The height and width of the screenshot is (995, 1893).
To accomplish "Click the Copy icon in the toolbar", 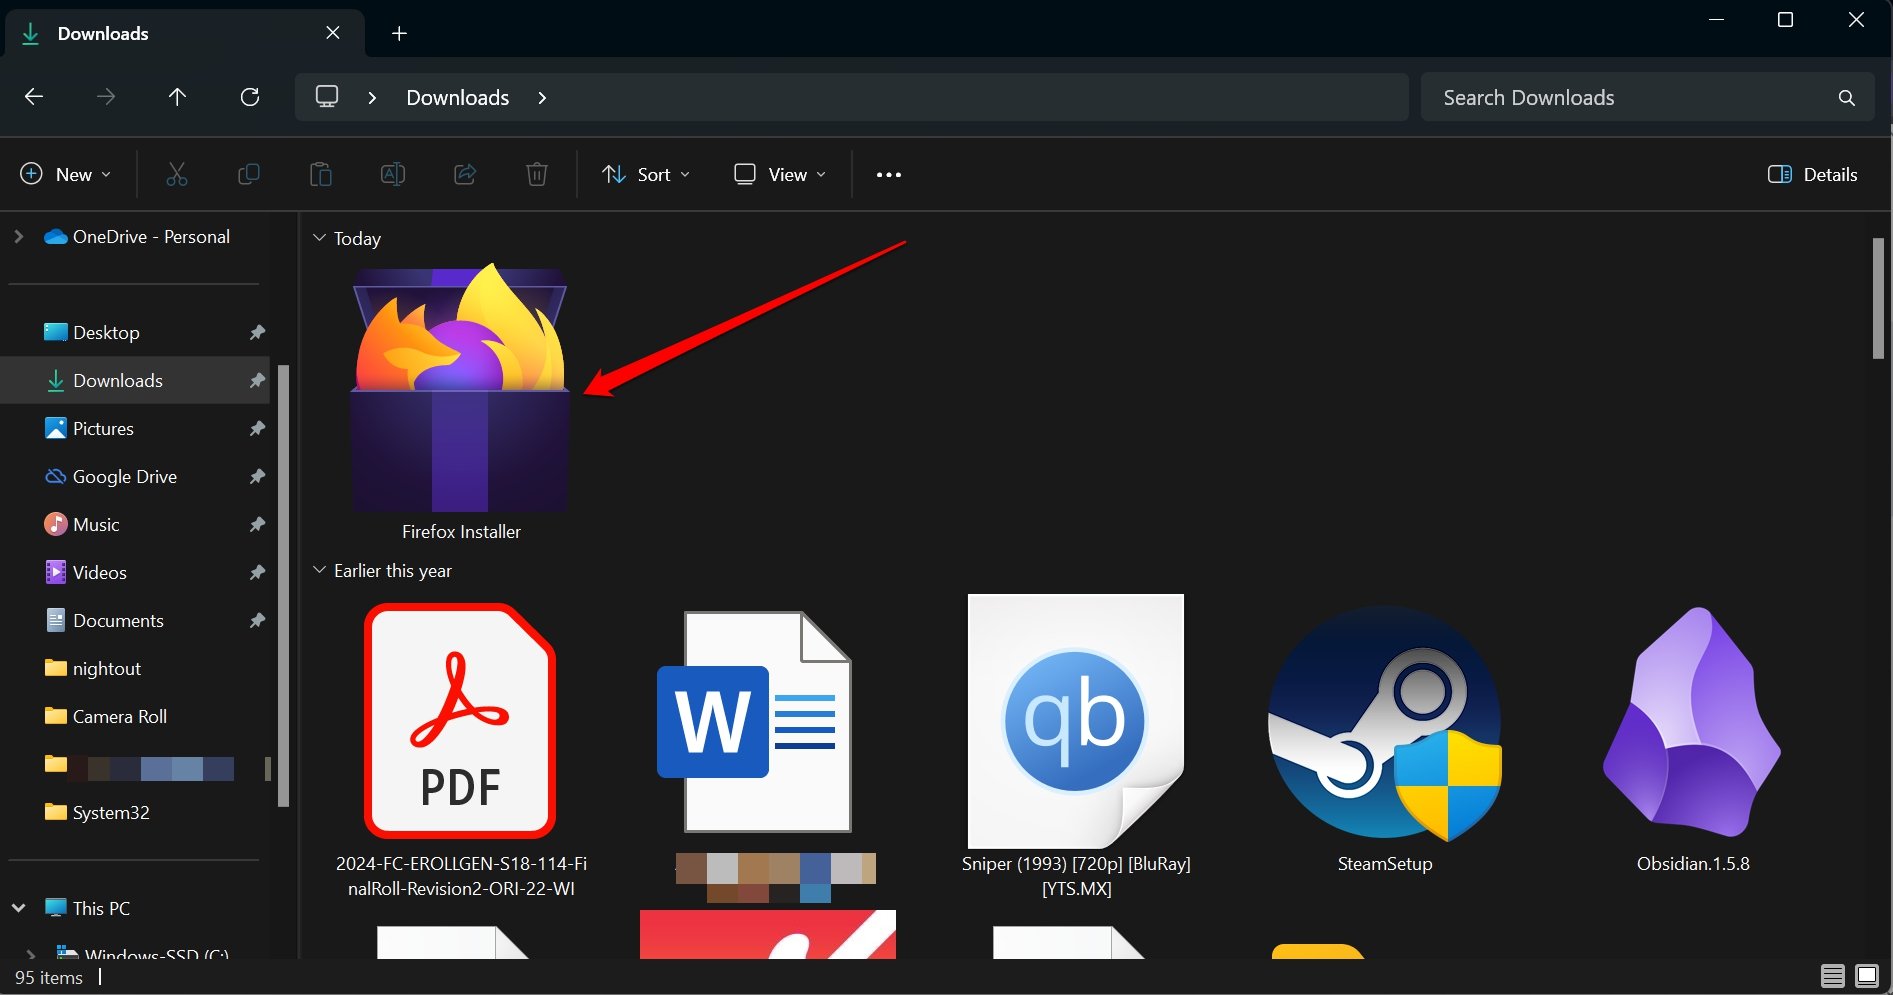I will coord(249,174).
